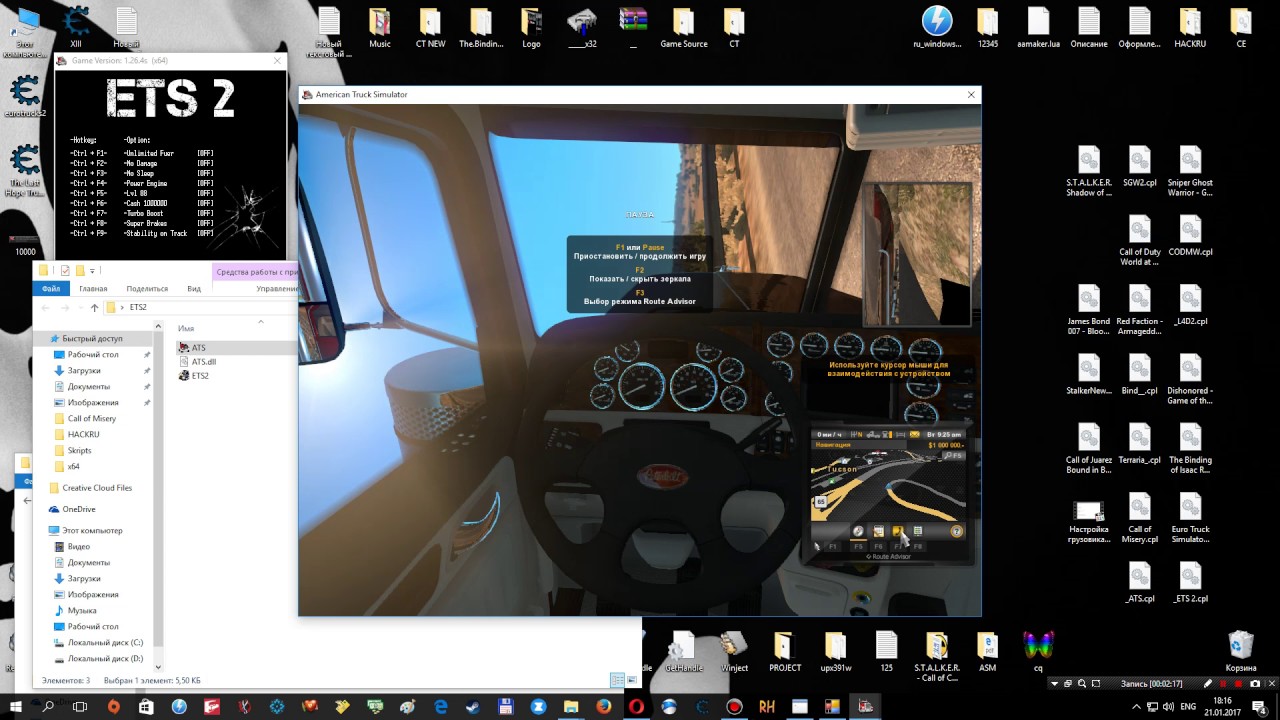
Task: Click the mail envelope icon in Route Advisor
Action: tap(915, 434)
